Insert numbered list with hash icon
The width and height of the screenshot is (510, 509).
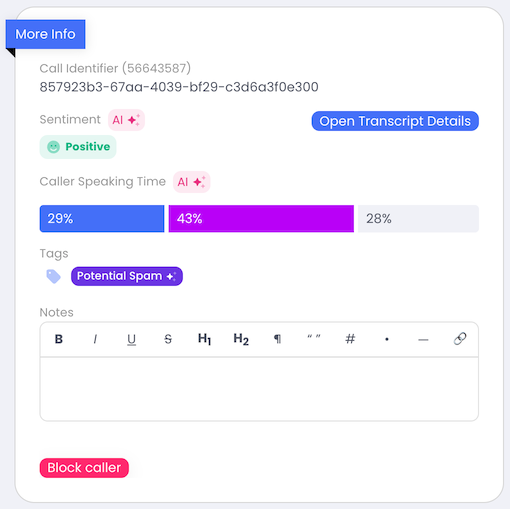(350, 339)
